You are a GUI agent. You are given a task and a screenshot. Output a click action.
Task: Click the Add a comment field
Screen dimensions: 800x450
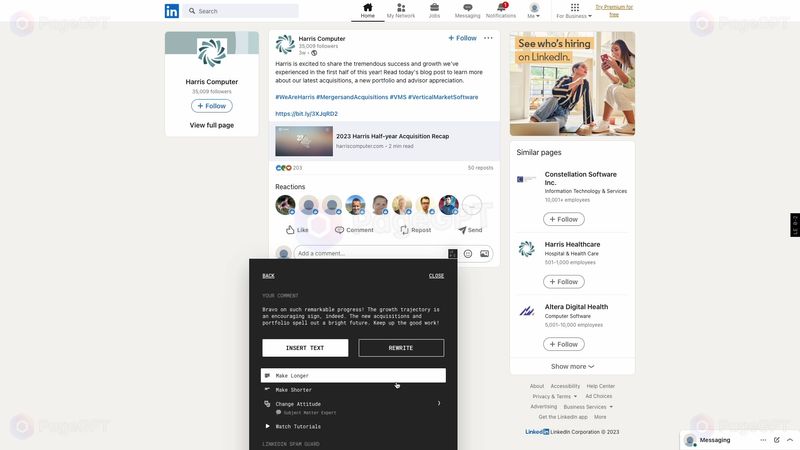[370, 254]
